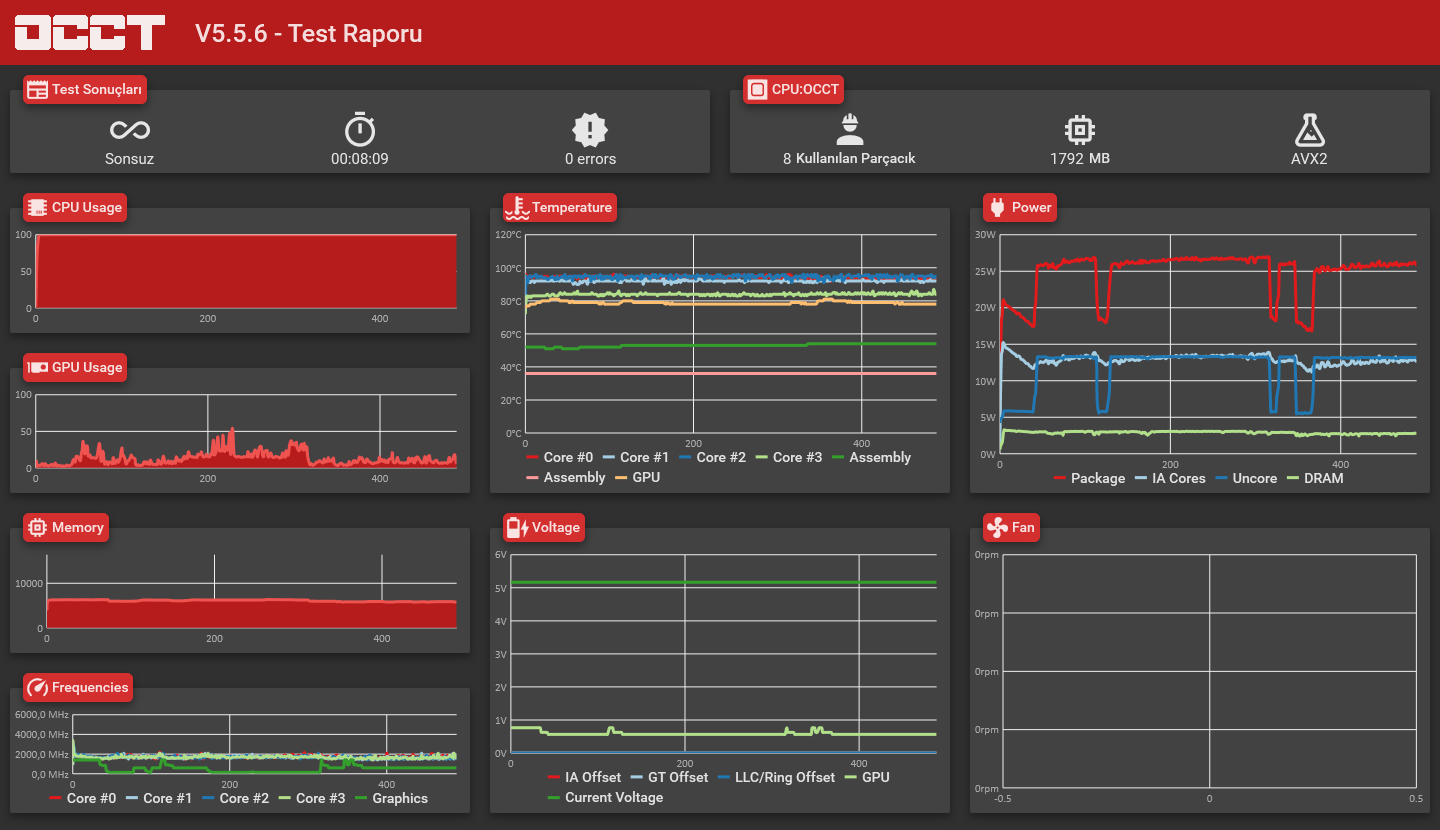Click the chip icon above 1792 MB
1440x830 pixels.
1080,129
